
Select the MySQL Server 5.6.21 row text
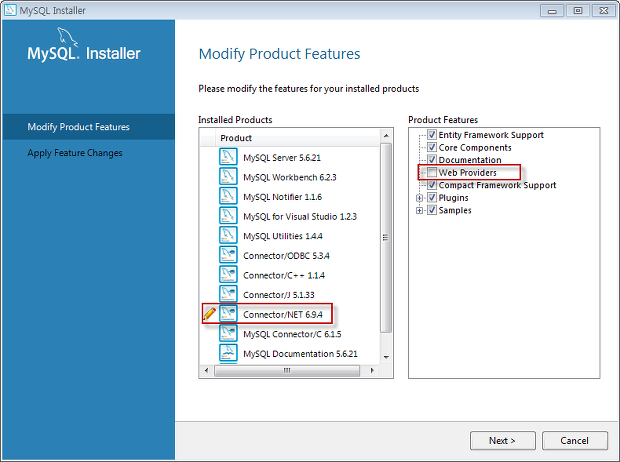coord(282,157)
